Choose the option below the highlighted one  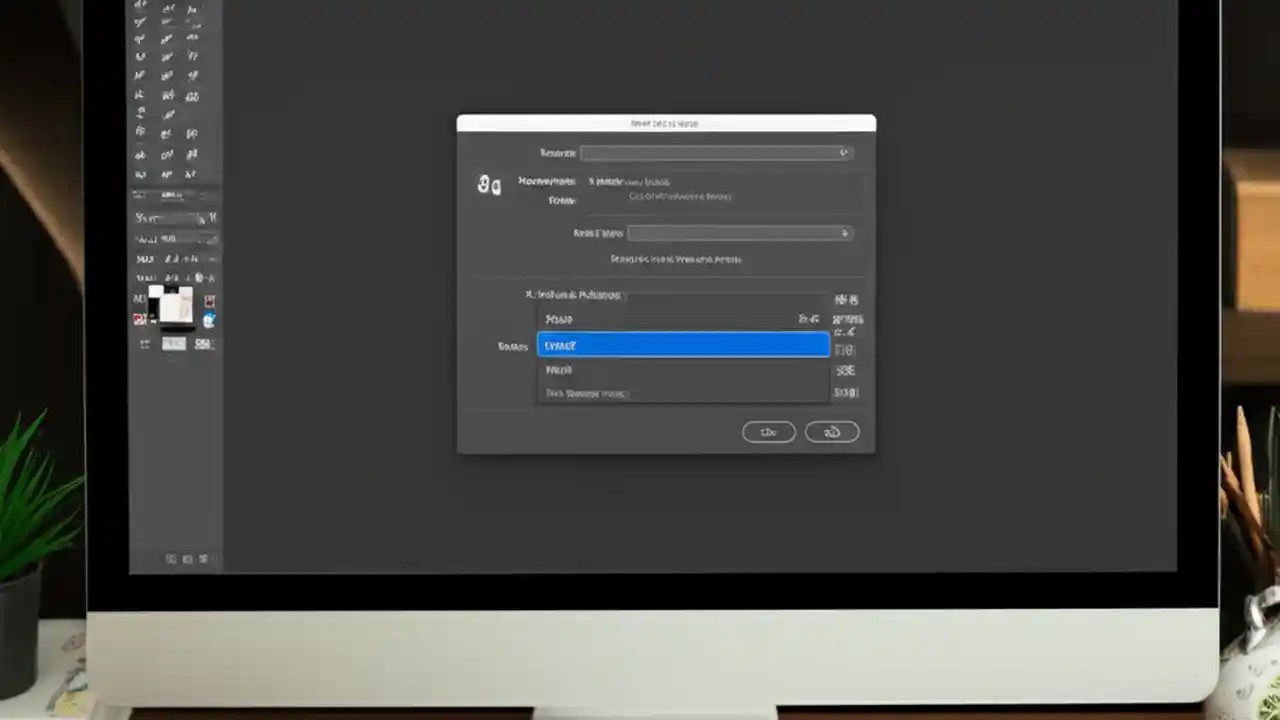tap(683, 369)
